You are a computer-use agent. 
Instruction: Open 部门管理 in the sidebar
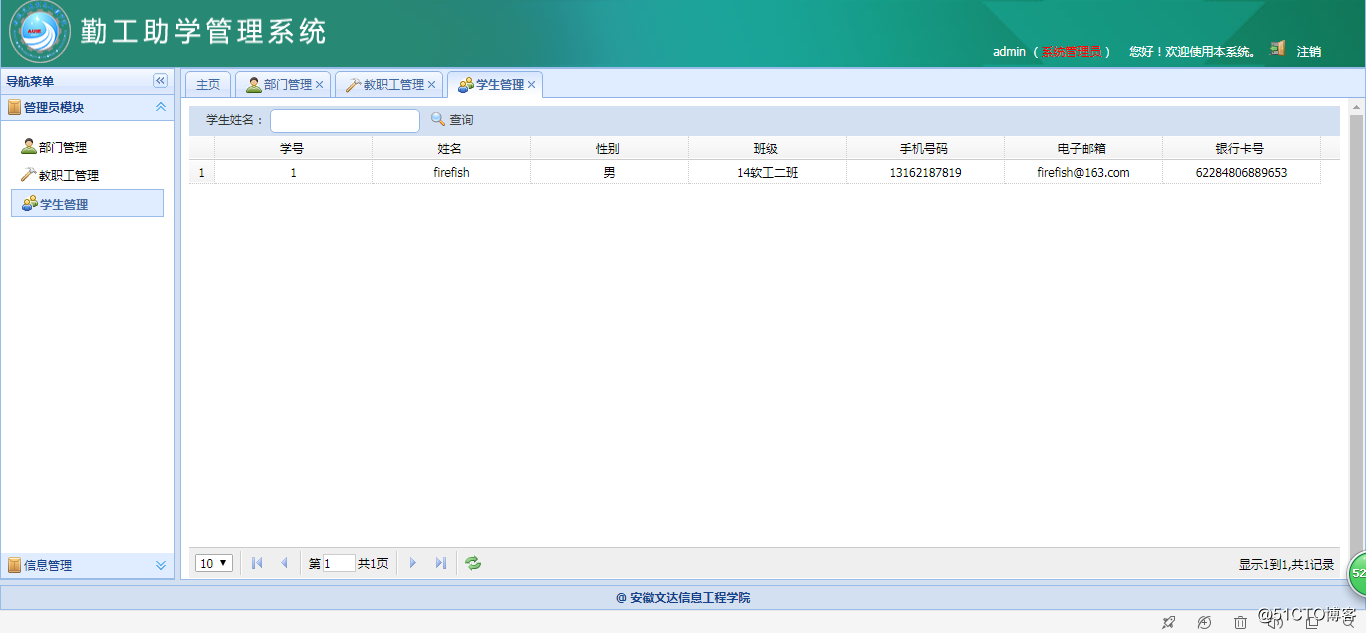(54, 147)
